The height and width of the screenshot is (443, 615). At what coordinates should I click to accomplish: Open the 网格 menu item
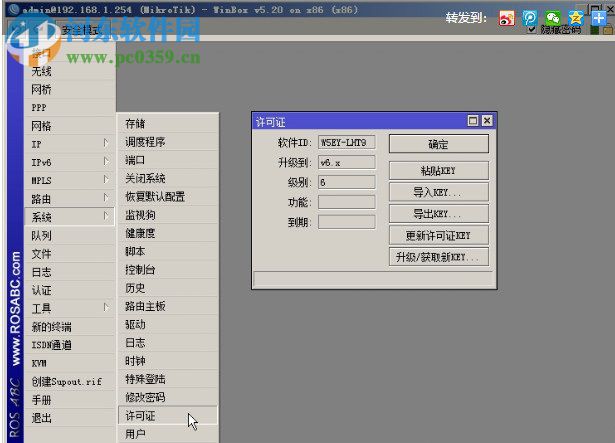click(x=69, y=126)
